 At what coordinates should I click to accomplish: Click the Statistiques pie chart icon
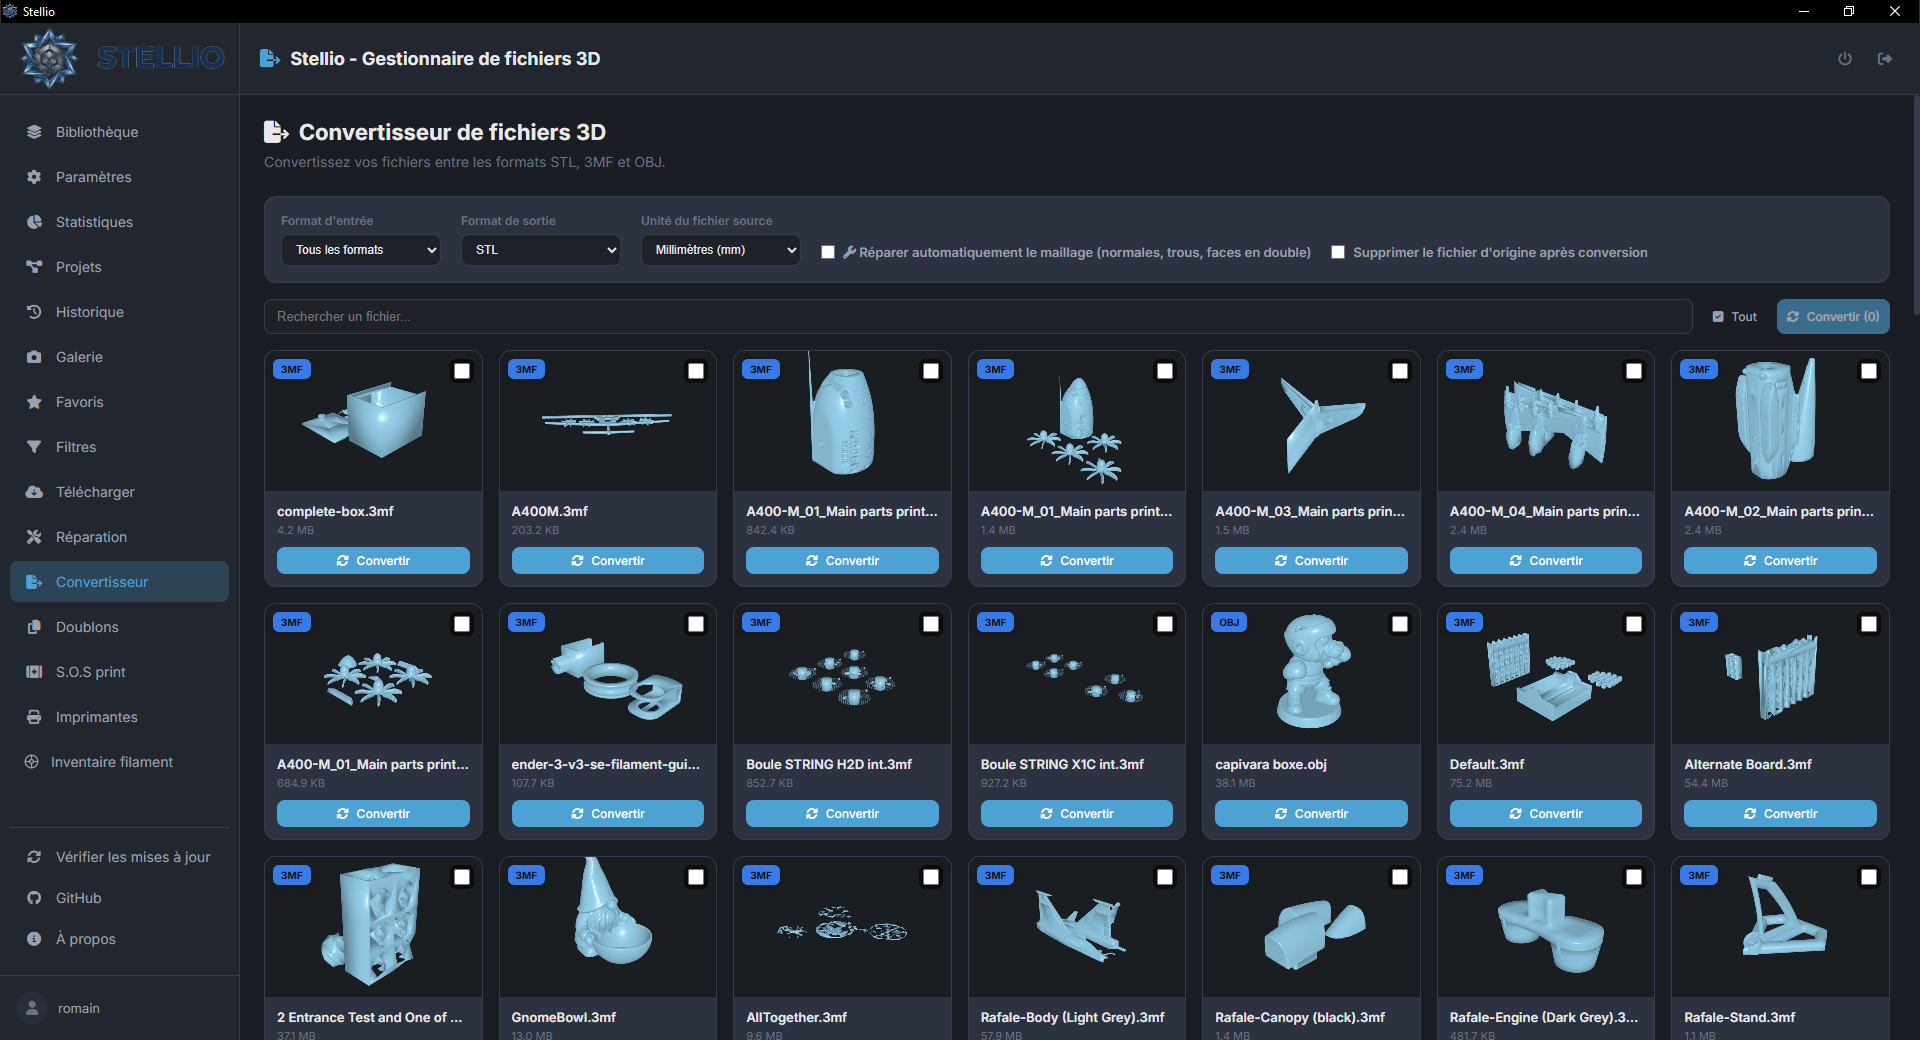34,222
